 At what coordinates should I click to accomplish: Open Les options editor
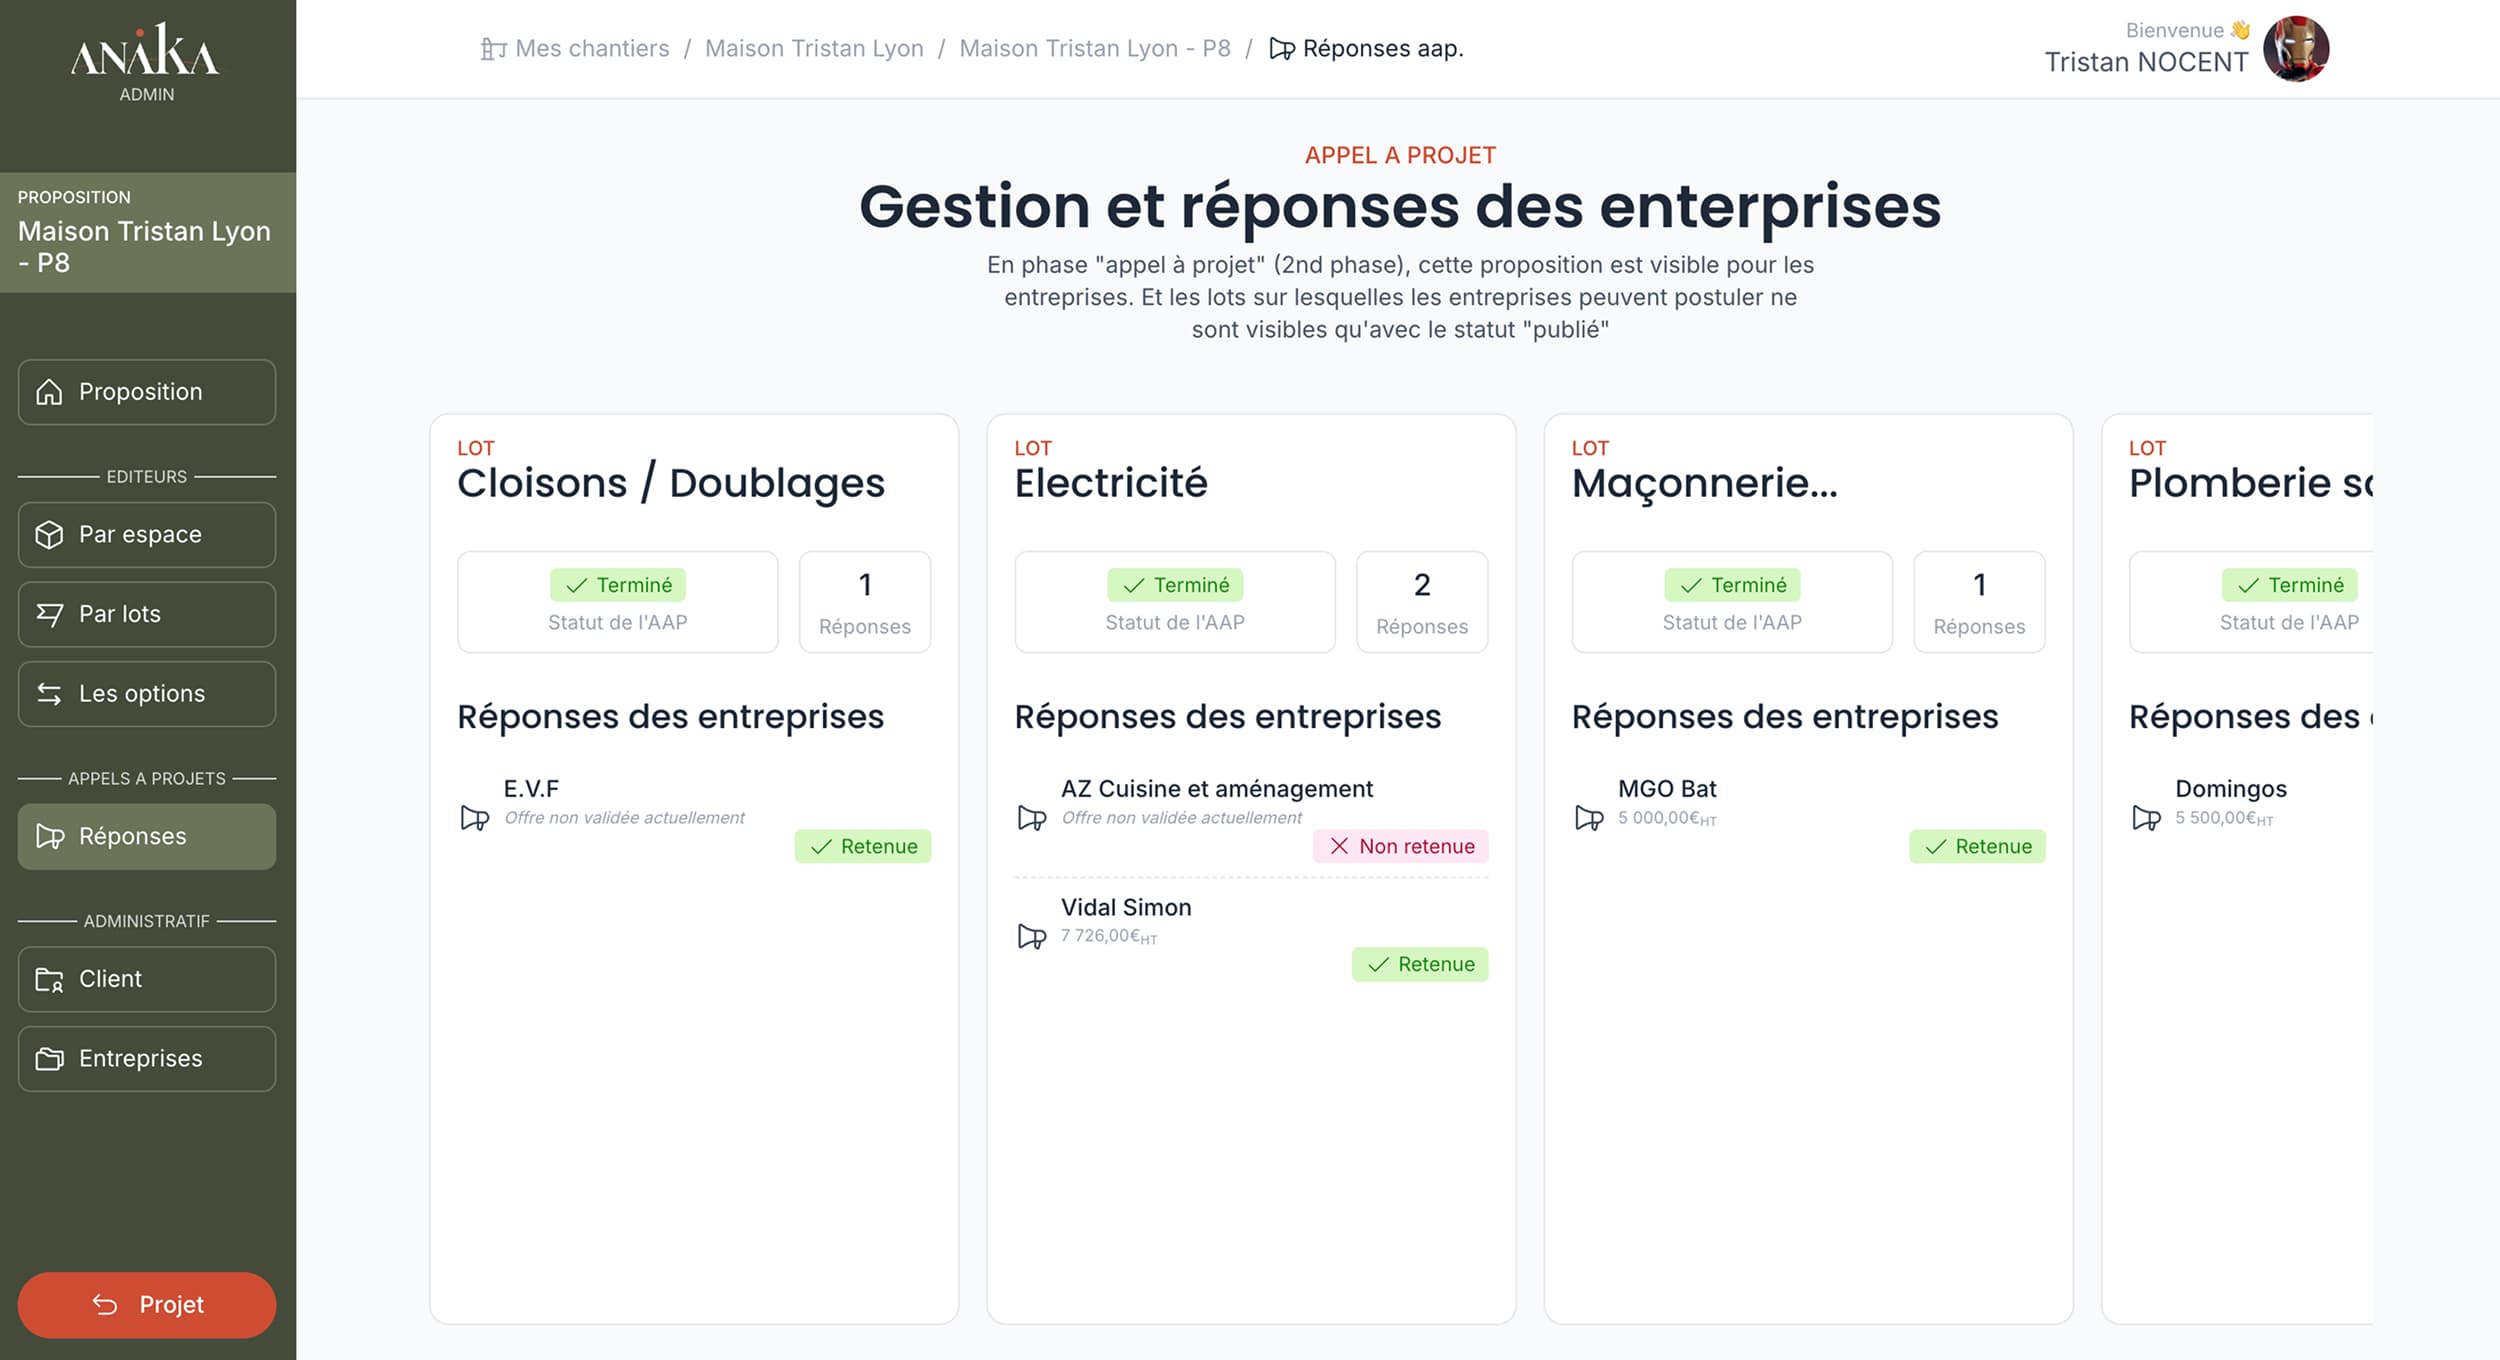147,694
